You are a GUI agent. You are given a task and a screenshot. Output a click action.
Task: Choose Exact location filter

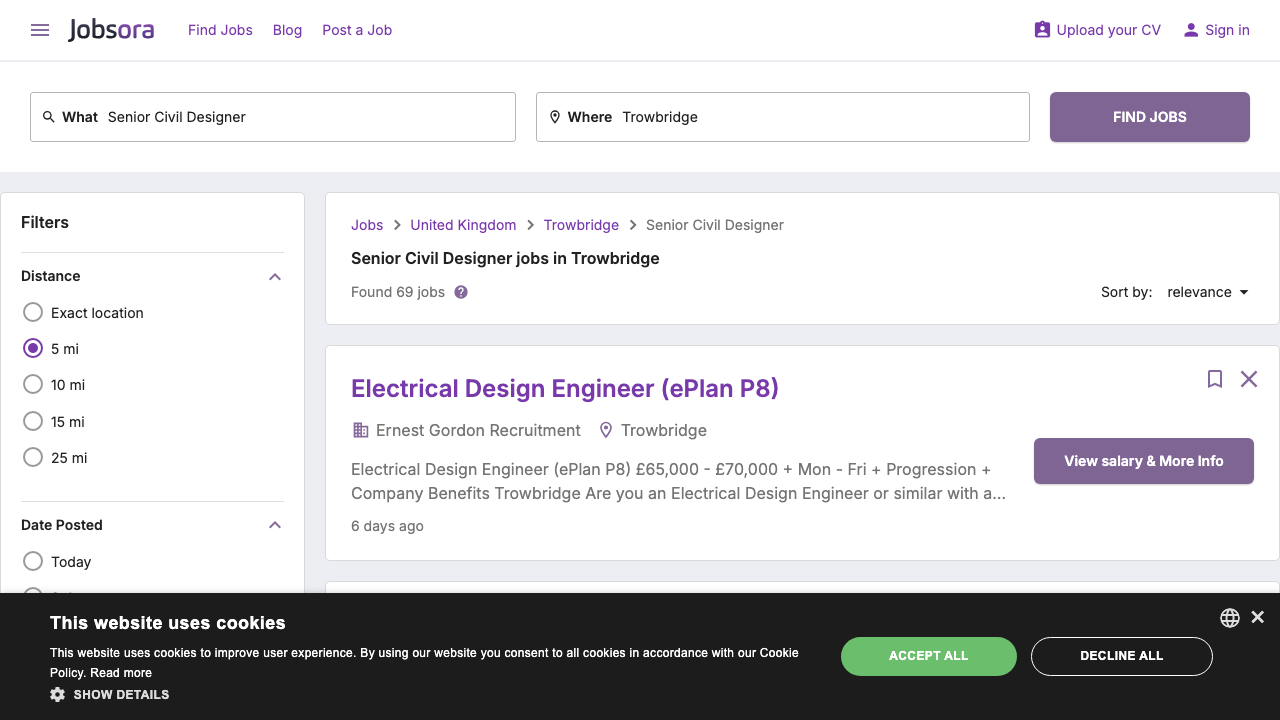click(x=32, y=312)
